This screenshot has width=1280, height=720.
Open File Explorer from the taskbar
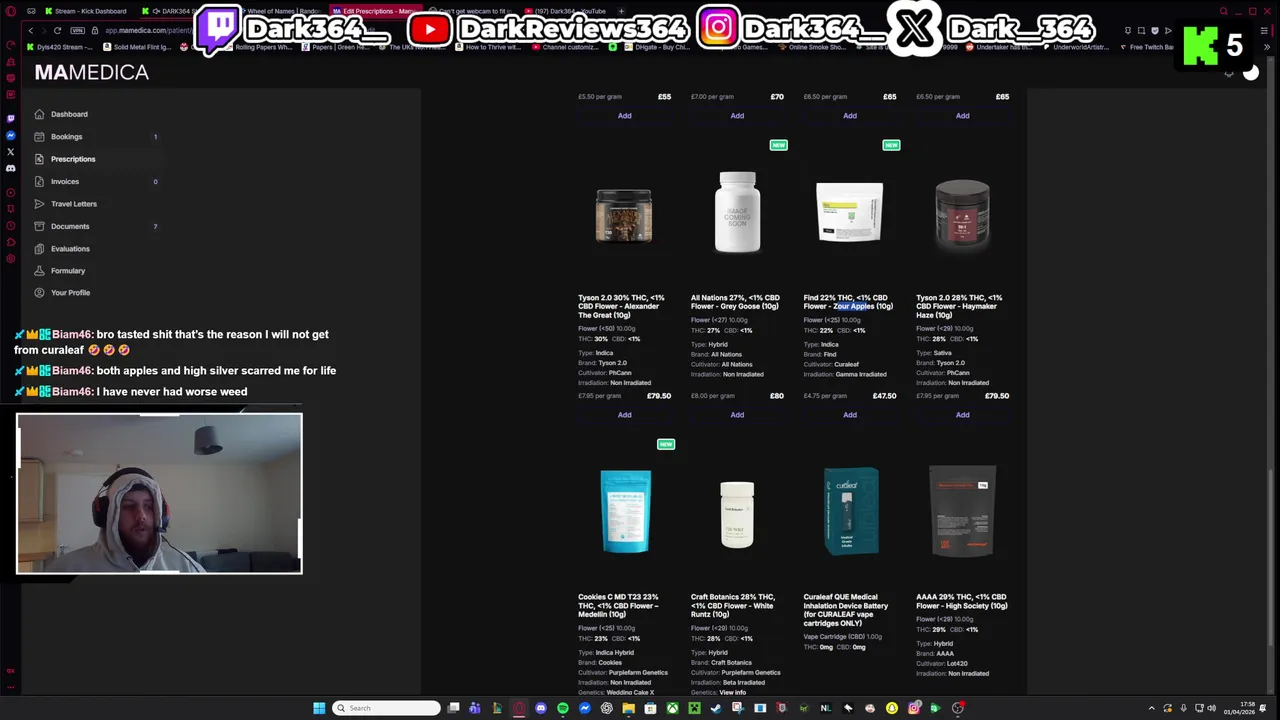pos(628,708)
